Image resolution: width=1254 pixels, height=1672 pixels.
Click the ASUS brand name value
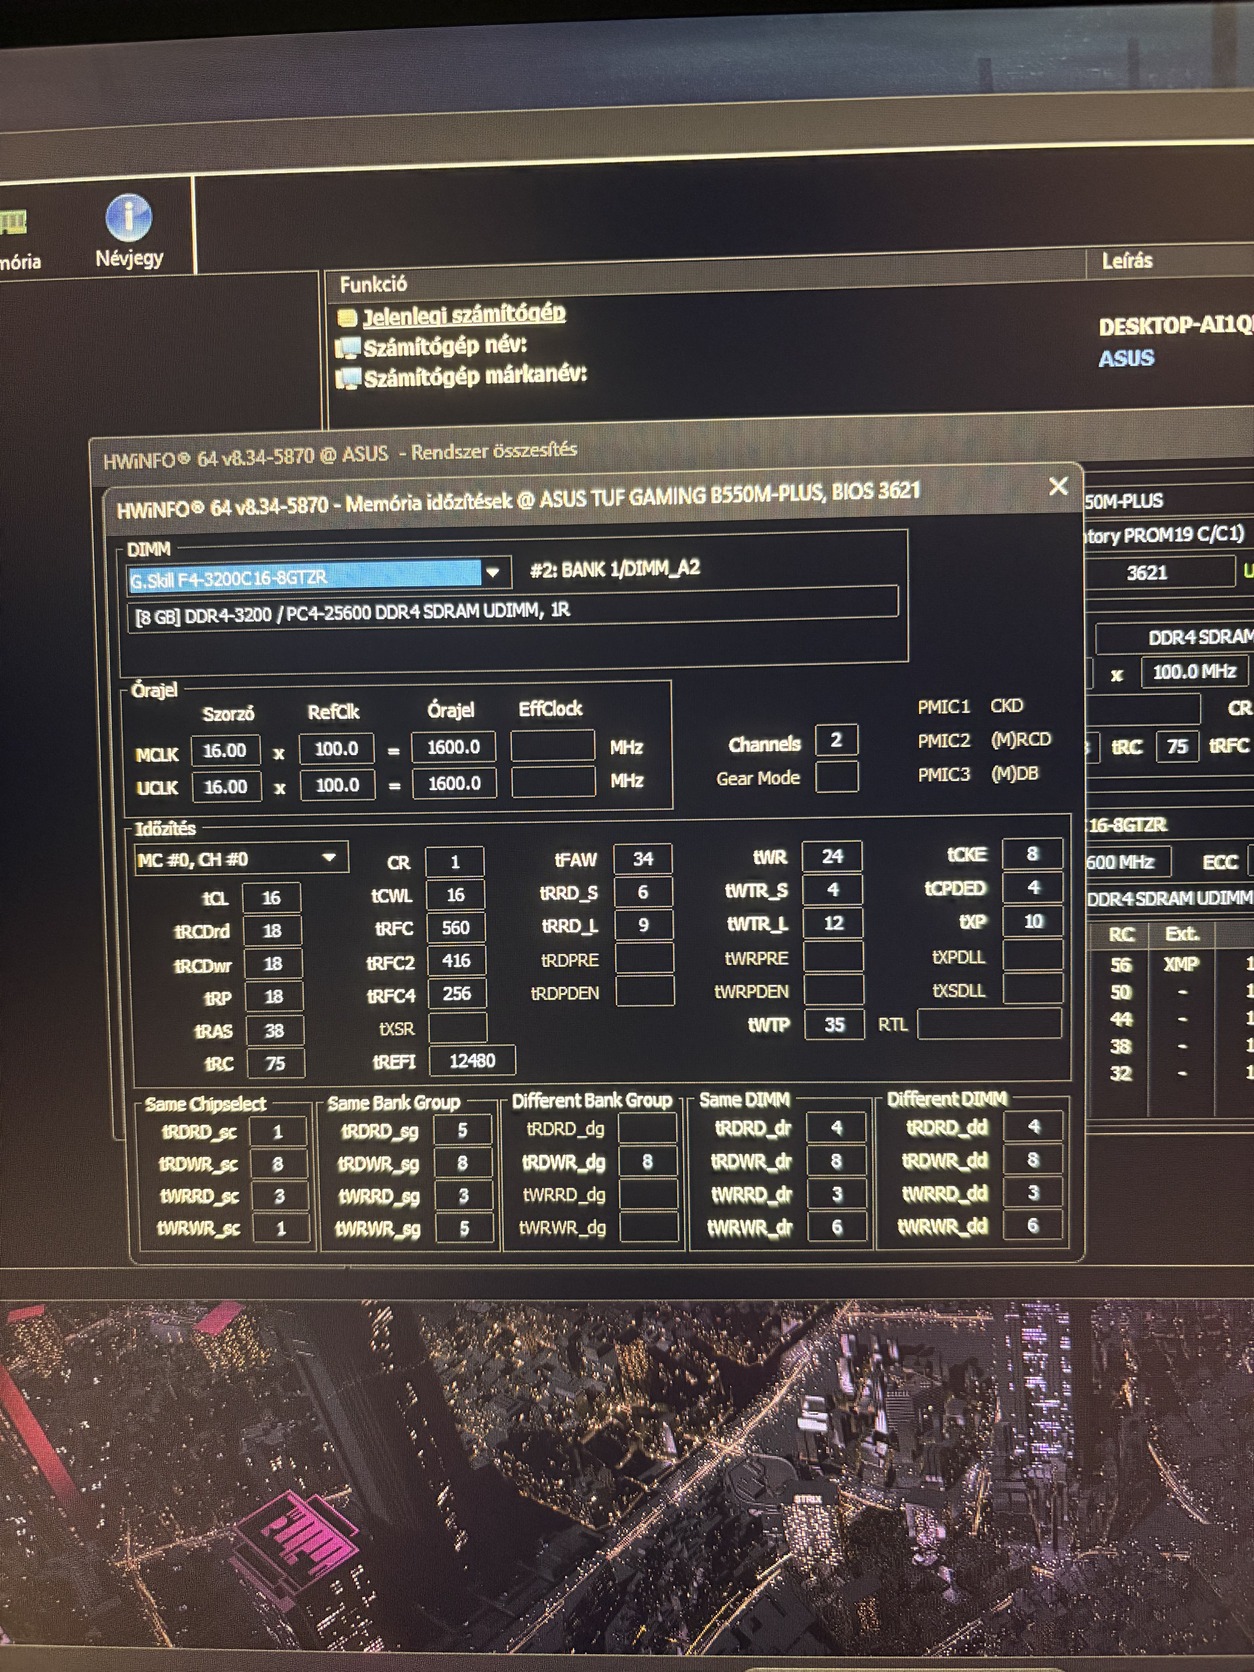pos(1126,358)
